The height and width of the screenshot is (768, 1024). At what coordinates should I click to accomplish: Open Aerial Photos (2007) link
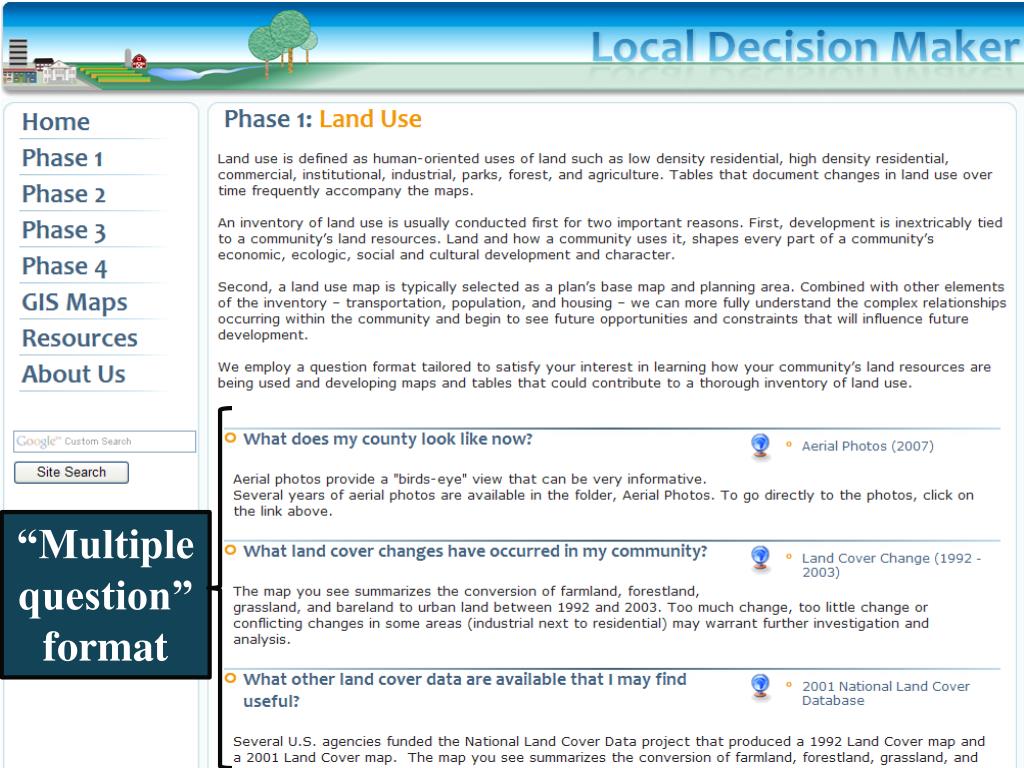pyautogui.click(x=867, y=446)
